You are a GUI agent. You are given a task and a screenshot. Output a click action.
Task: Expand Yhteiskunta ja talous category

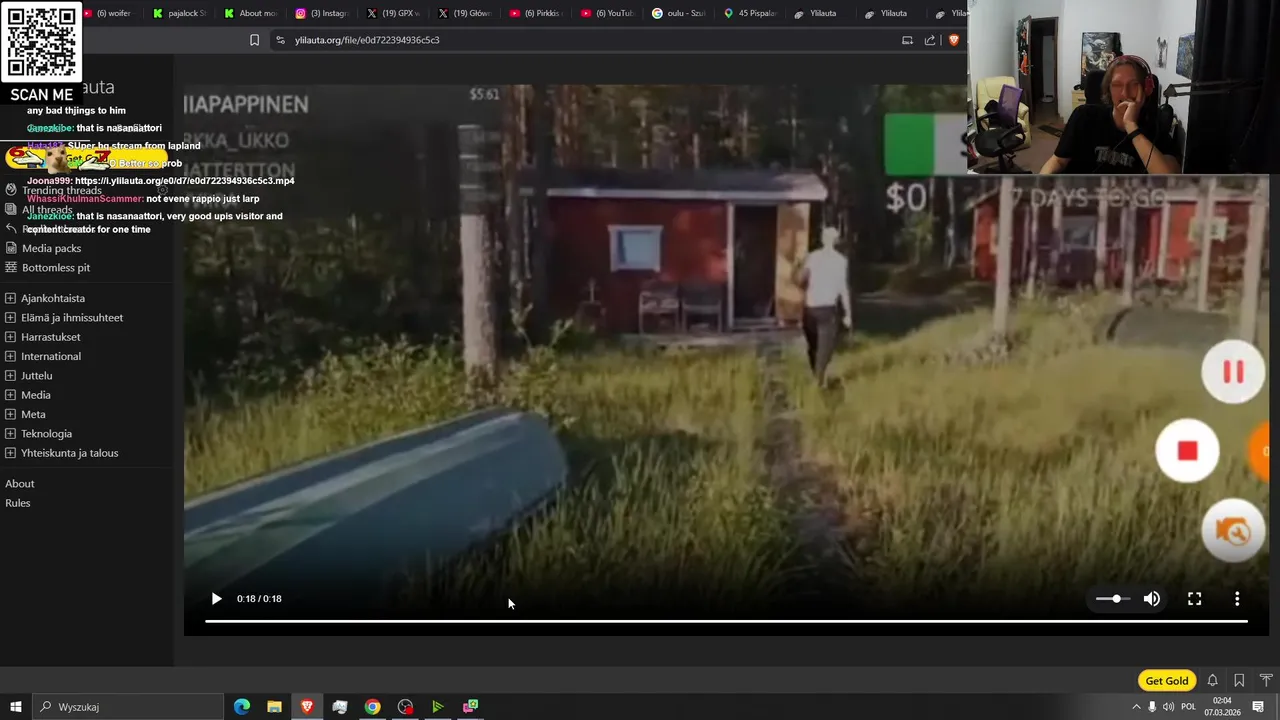coord(10,453)
